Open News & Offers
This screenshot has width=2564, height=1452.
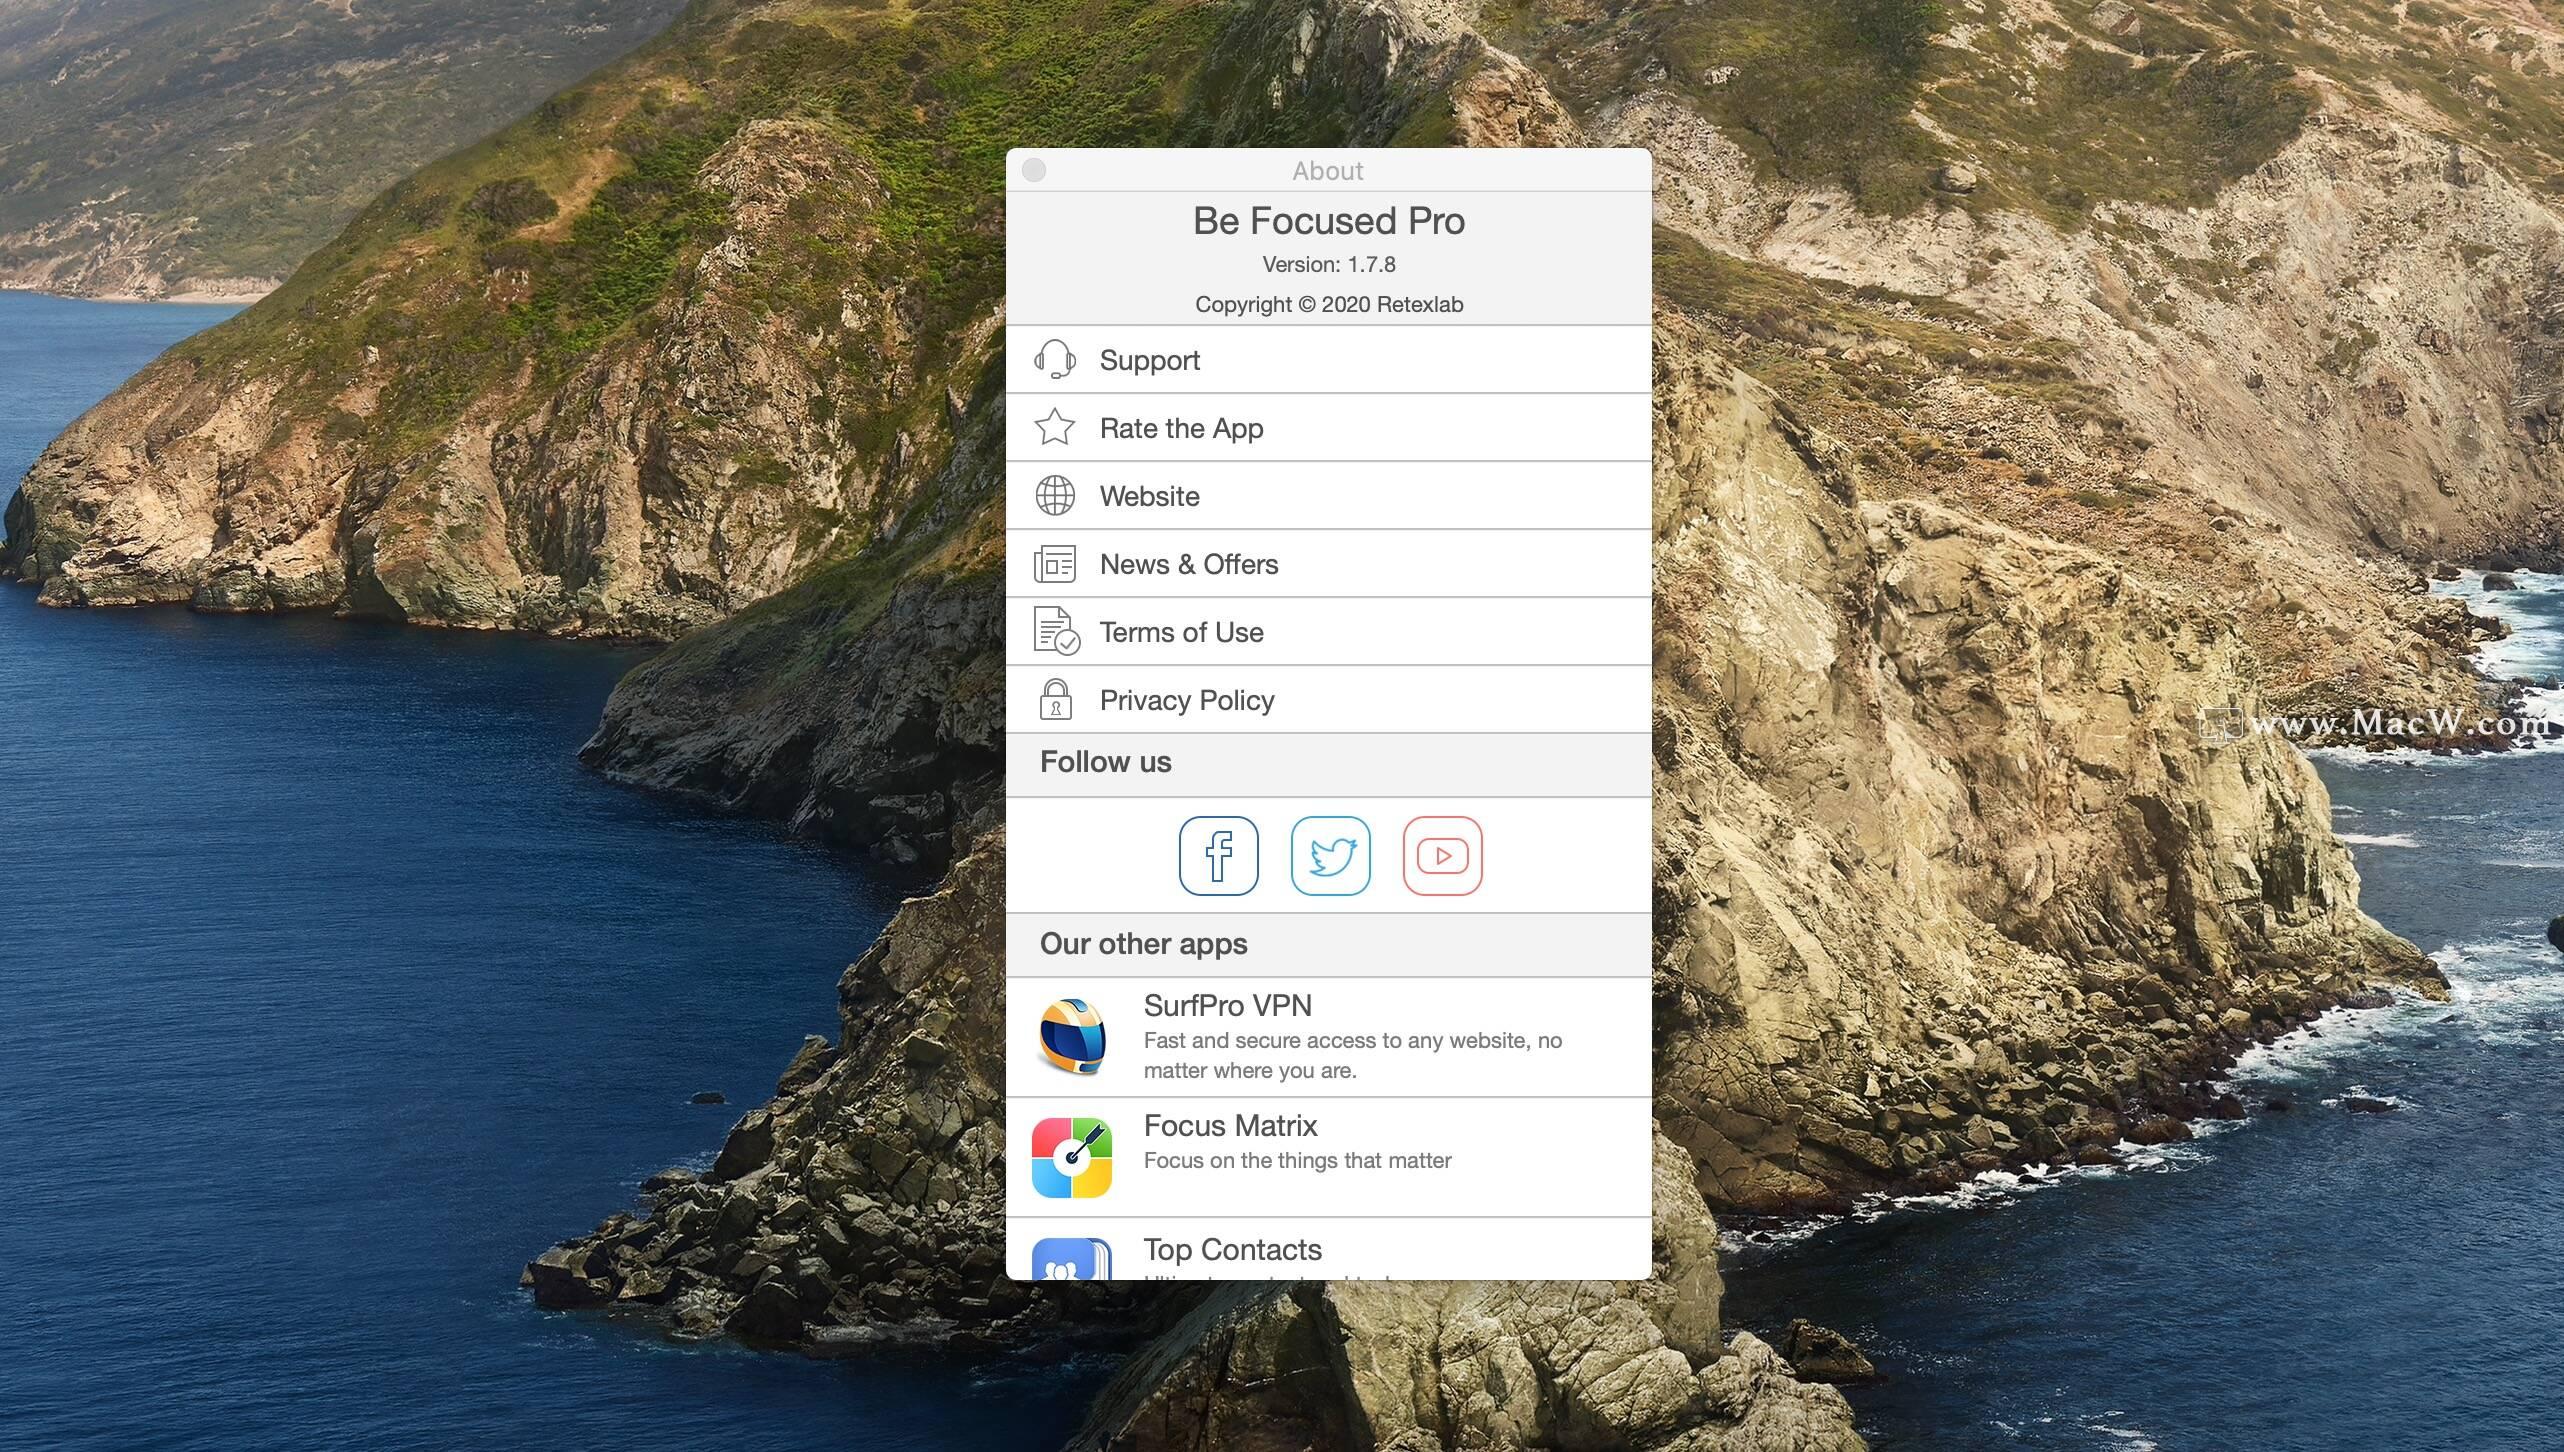coord(1329,563)
